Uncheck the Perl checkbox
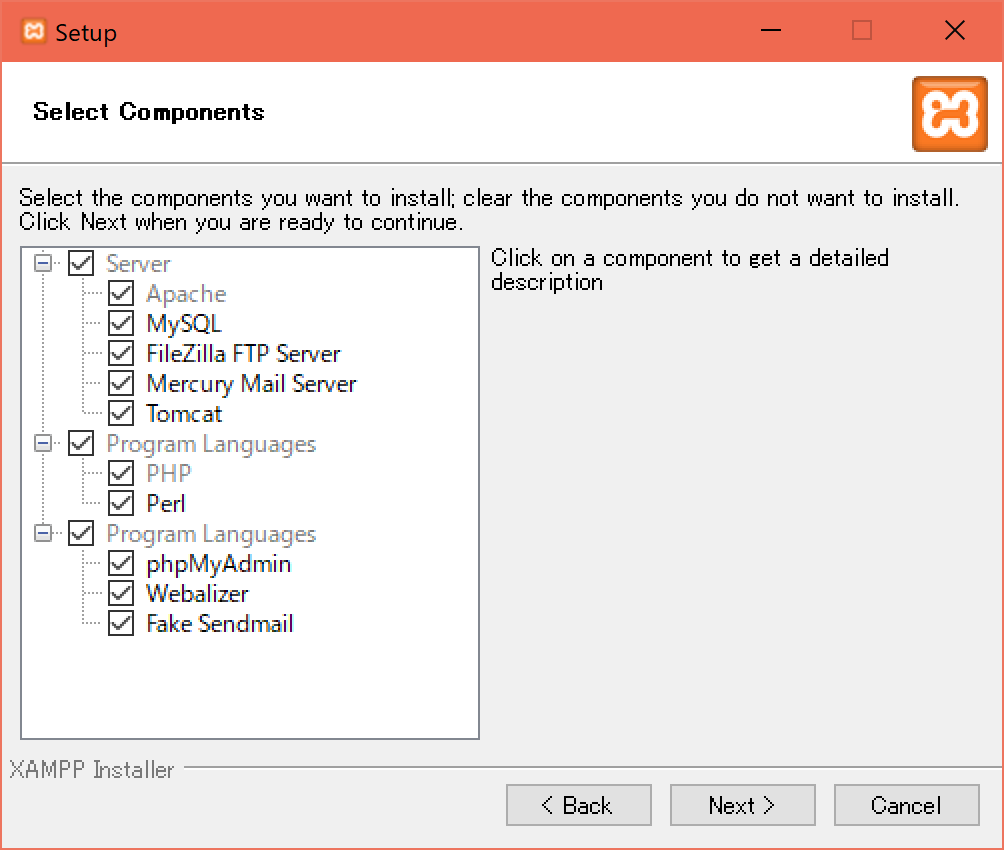Image resolution: width=1004 pixels, height=850 pixels. pos(121,503)
